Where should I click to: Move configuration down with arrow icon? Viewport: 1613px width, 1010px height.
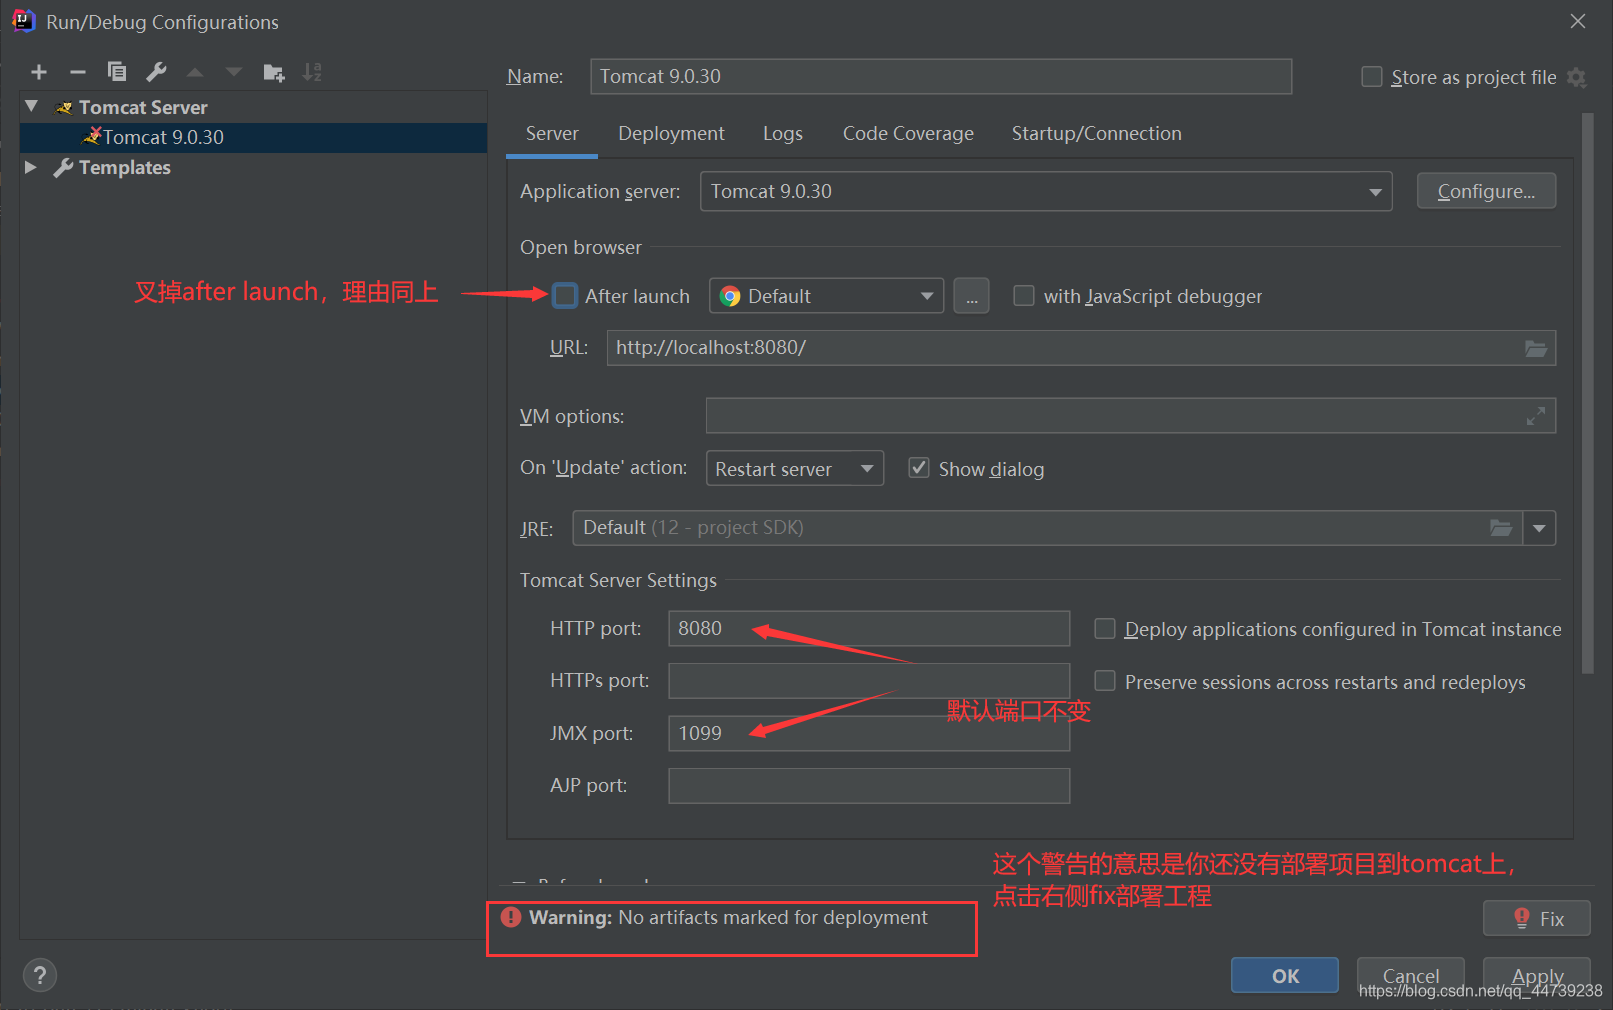point(234,72)
